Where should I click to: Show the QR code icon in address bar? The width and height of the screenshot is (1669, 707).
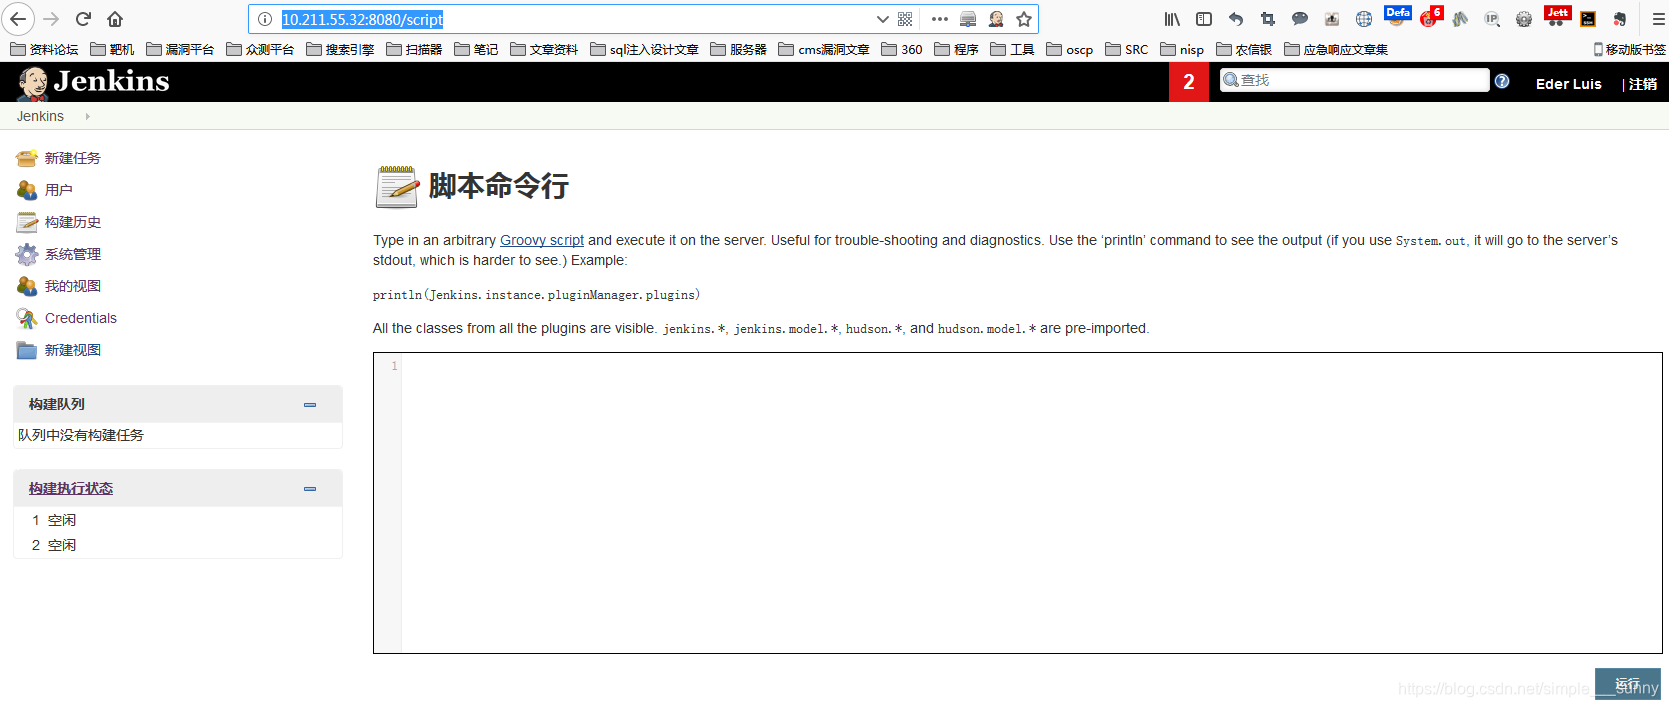pos(905,19)
